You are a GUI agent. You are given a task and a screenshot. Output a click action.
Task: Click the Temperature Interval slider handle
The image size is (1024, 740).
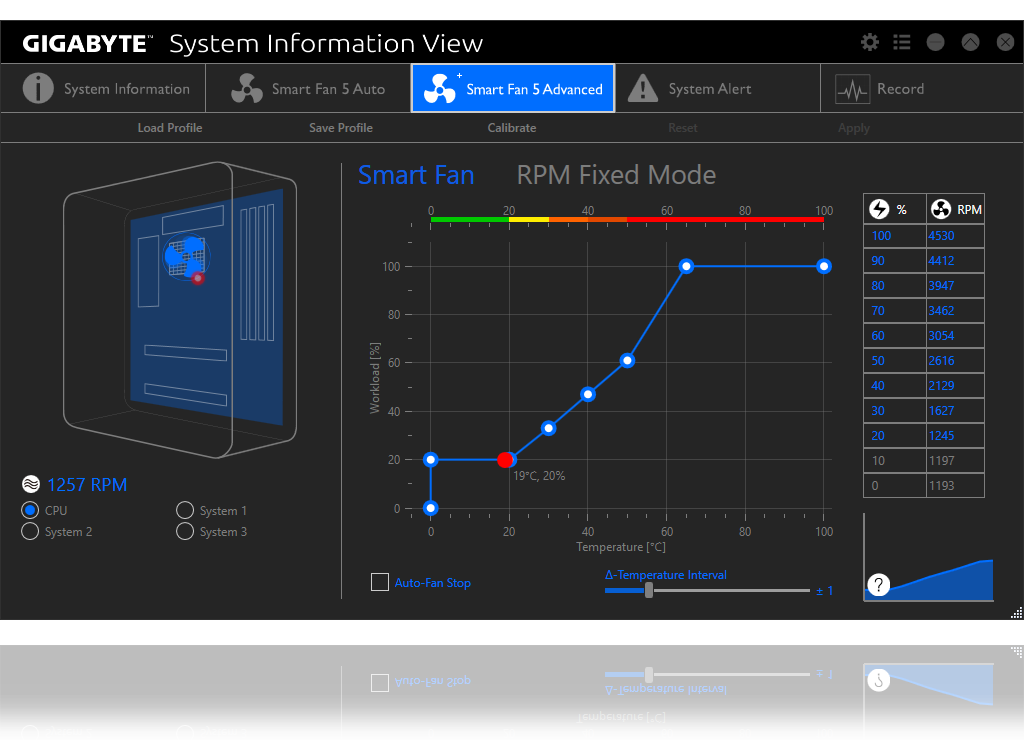click(649, 590)
